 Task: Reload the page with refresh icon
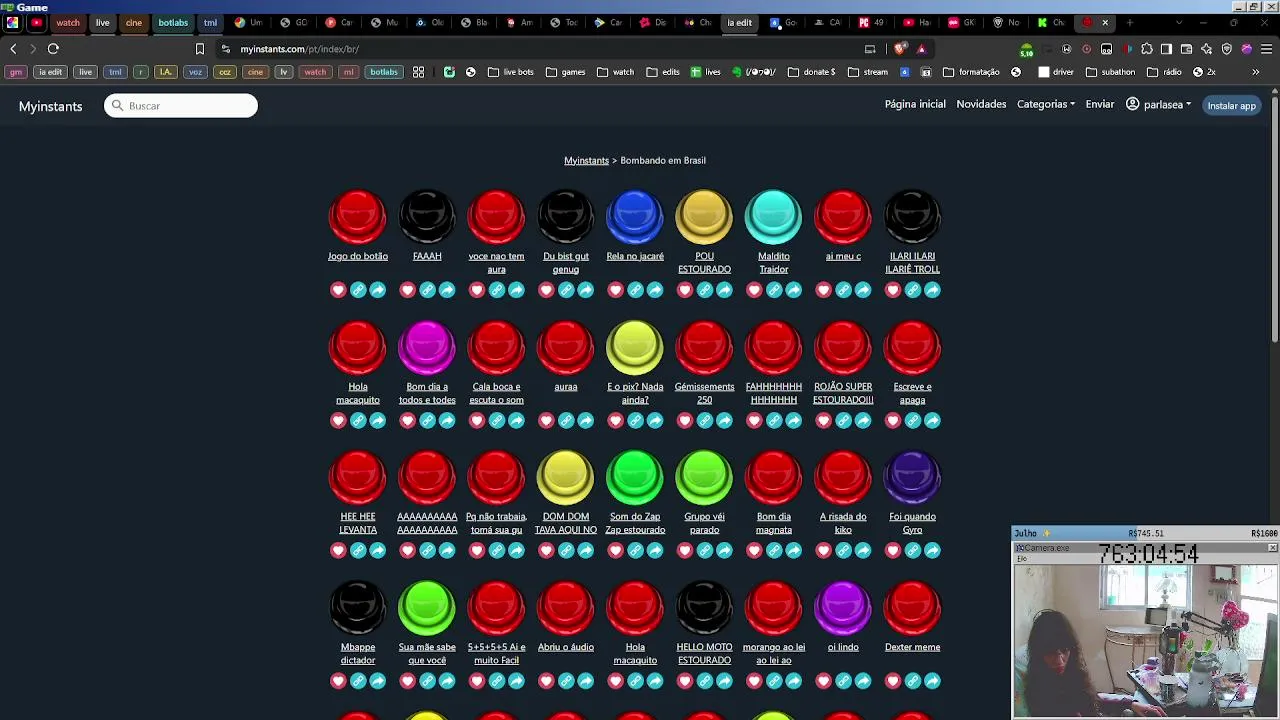(x=53, y=48)
